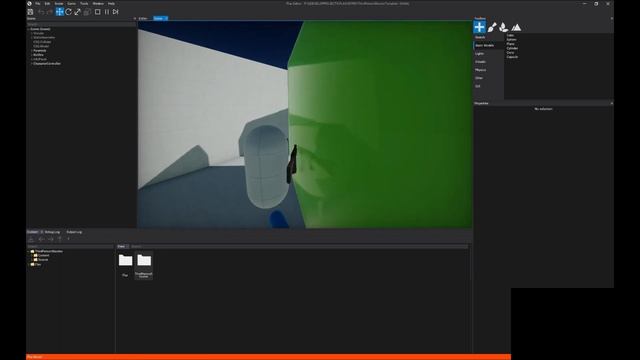
Task: Click the Flax logo icon in title bar
Action: pos(29,3)
